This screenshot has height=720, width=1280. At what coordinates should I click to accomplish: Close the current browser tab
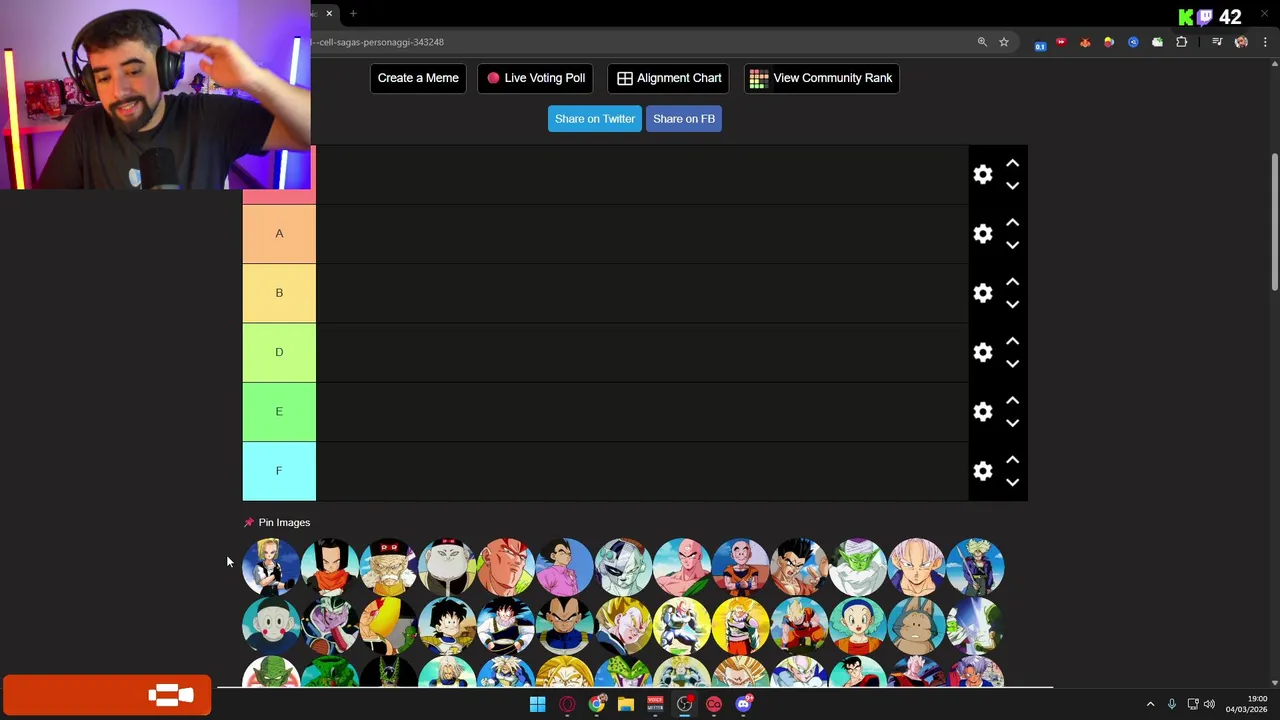pos(329,14)
